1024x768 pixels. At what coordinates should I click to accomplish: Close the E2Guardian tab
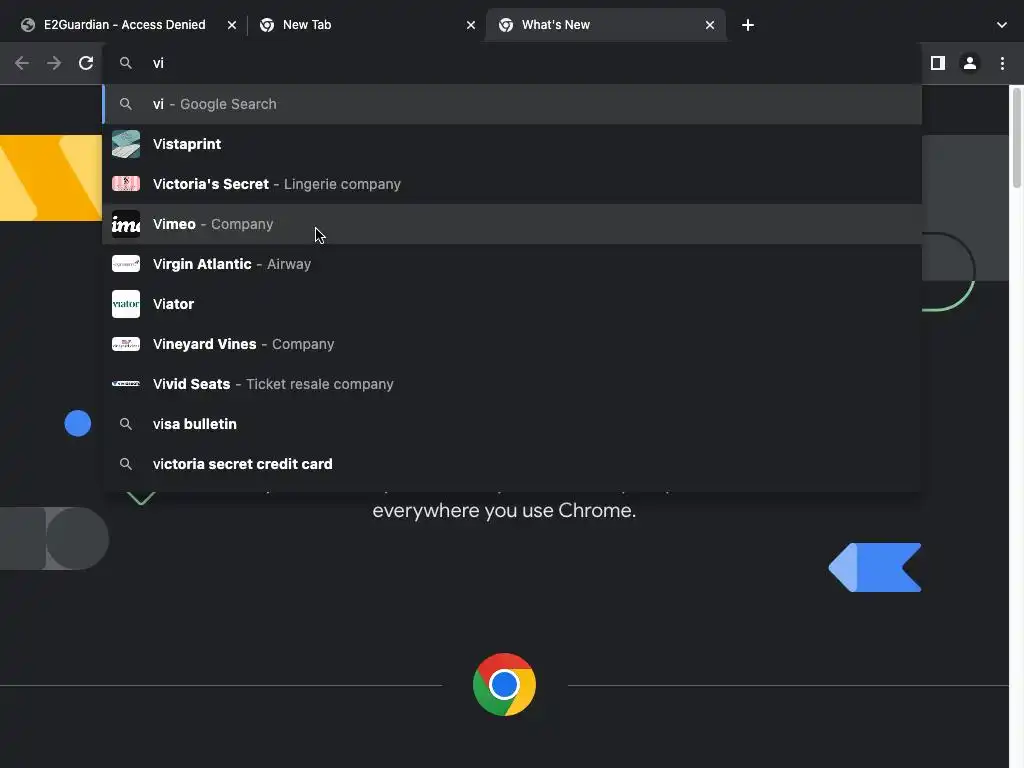tap(232, 25)
